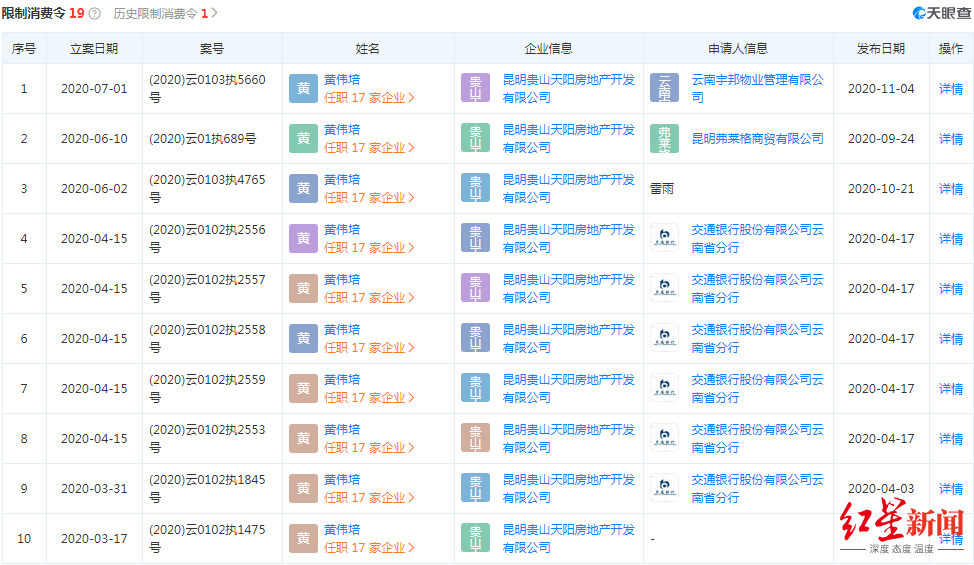Expand 任职 17 家企业 in row 3
Image resolution: width=974 pixels, height=565 pixels.
[x=369, y=198]
